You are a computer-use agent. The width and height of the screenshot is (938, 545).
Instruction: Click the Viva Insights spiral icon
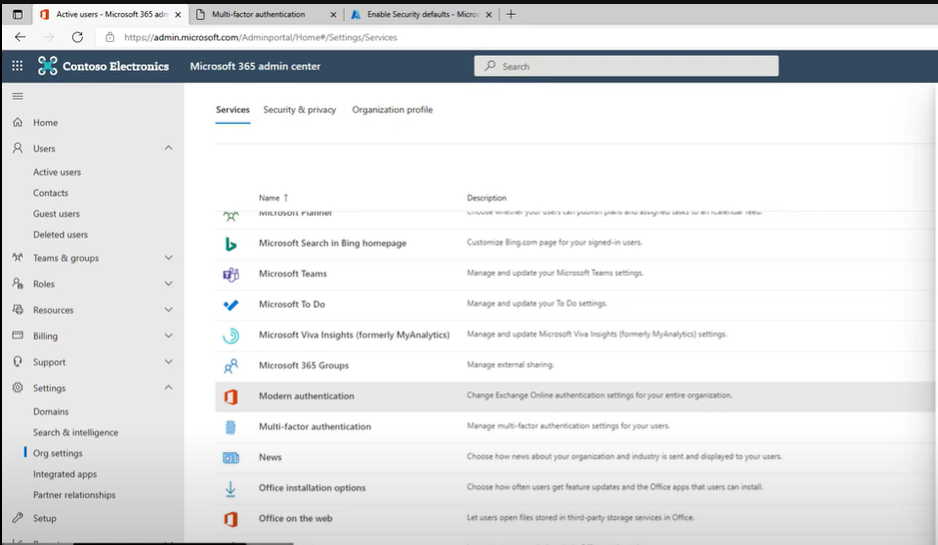click(230, 336)
